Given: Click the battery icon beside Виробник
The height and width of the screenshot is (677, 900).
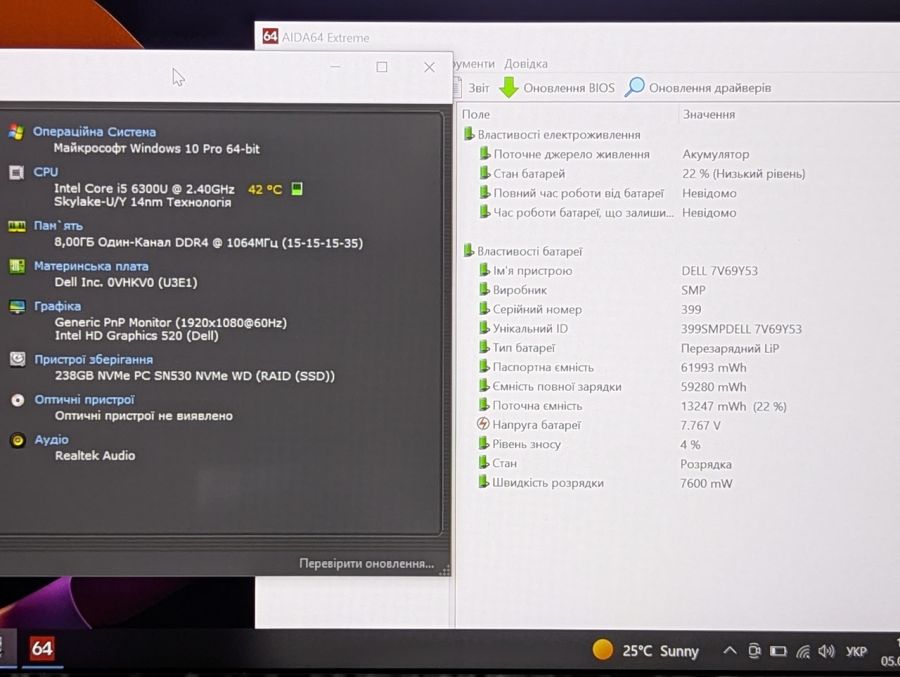Looking at the screenshot, I should pyautogui.click(x=484, y=289).
